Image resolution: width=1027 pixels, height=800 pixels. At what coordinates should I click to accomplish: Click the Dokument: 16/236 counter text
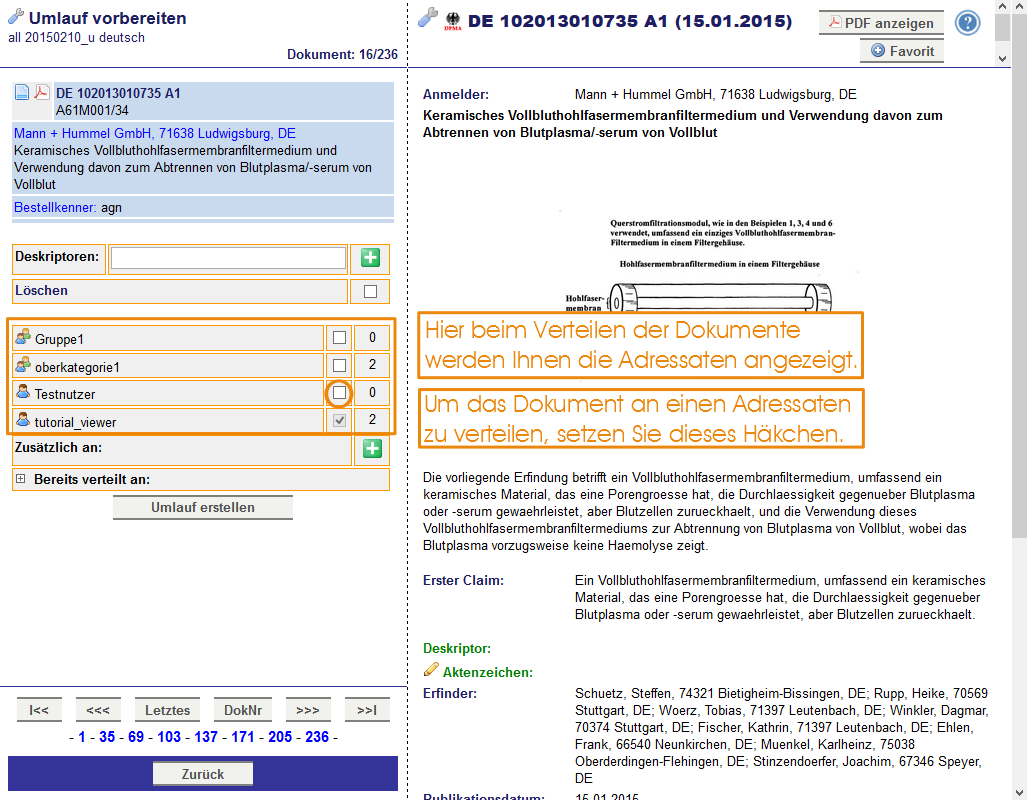(x=342, y=54)
